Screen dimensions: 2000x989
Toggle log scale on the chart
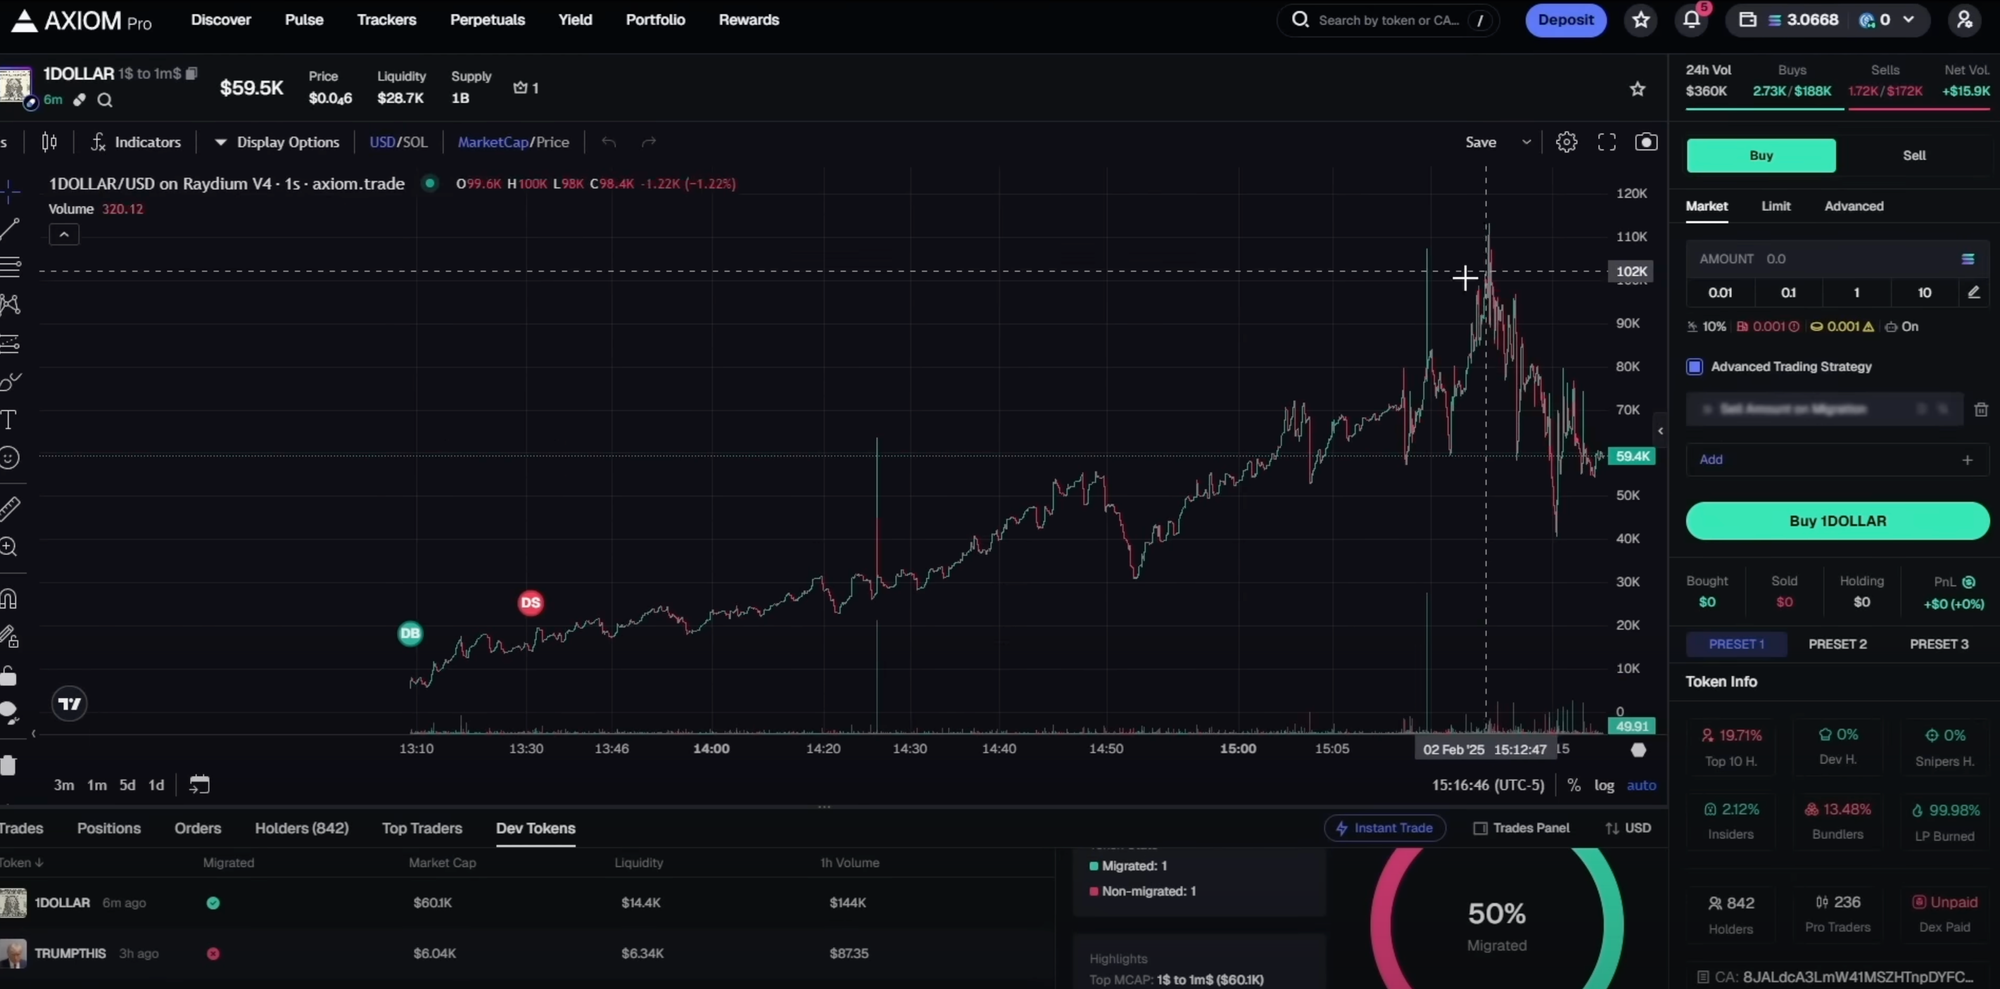pos(1603,785)
